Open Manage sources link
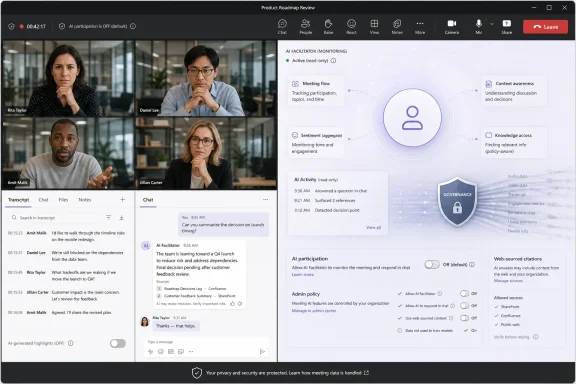The width and height of the screenshot is (576, 384). tap(508, 281)
